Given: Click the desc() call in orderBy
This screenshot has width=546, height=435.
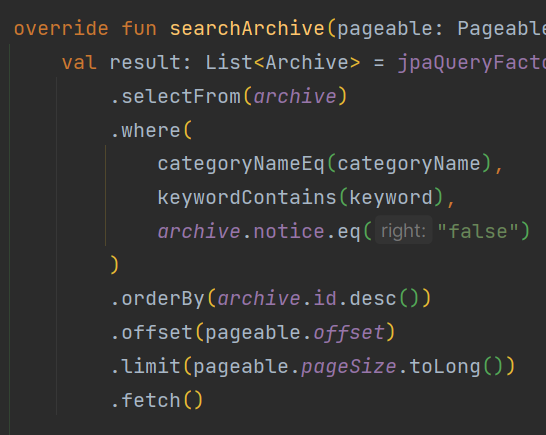Looking at the screenshot, I should click(384, 299).
